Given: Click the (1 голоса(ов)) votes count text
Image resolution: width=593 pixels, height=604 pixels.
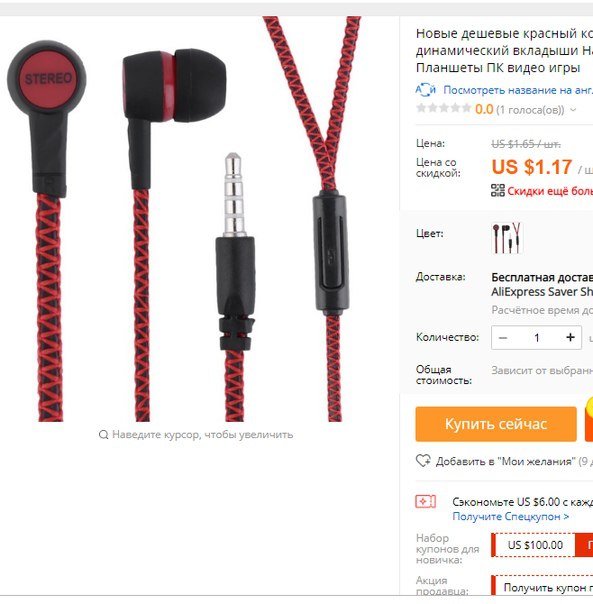Looking at the screenshot, I should (x=530, y=110).
